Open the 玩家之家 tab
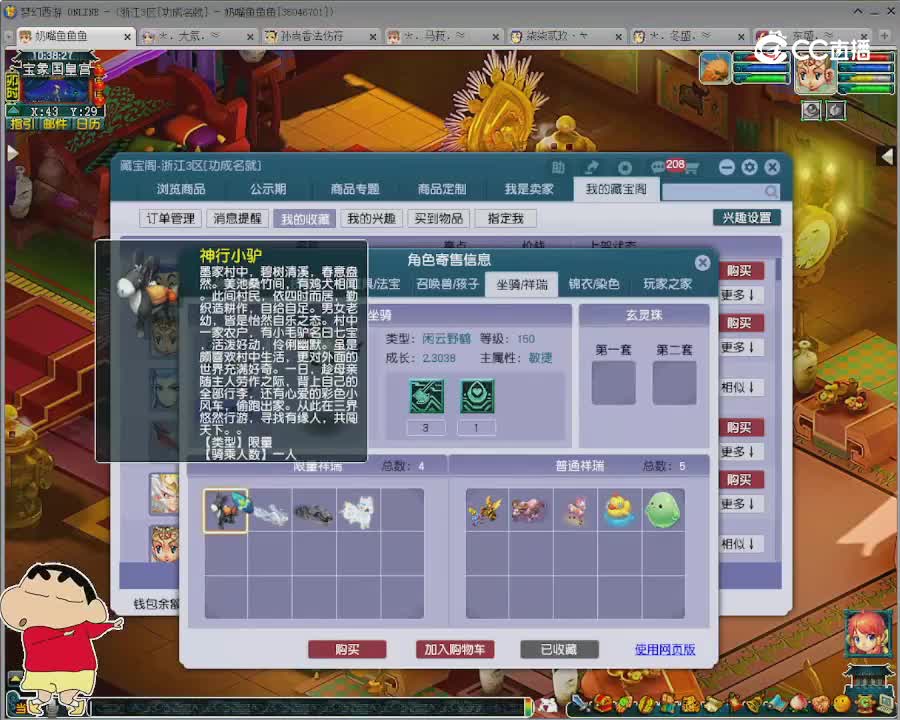900x720 pixels. coord(667,284)
